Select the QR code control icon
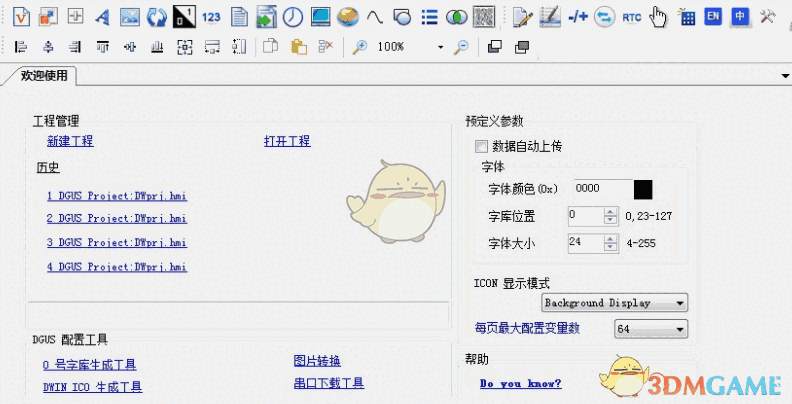This screenshot has width=792, height=404. pyautogui.click(x=484, y=17)
